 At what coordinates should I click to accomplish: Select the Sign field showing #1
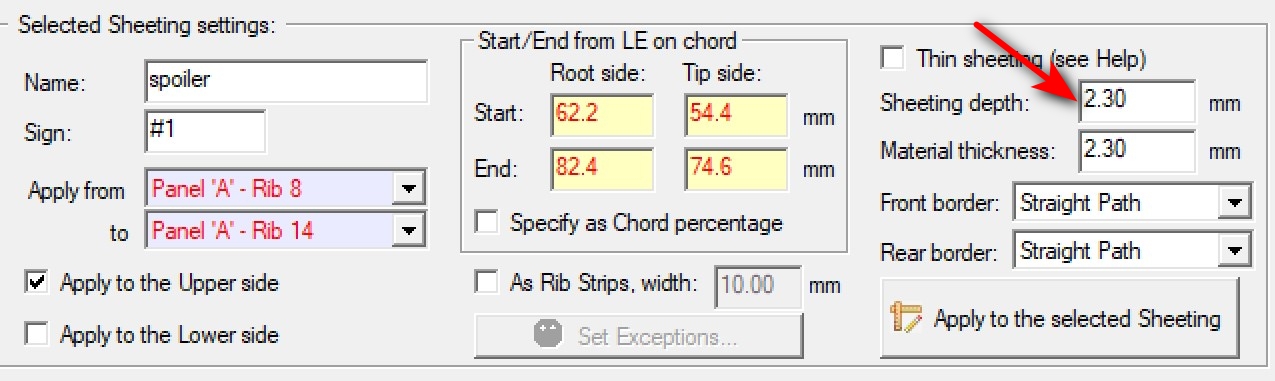click(205, 131)
